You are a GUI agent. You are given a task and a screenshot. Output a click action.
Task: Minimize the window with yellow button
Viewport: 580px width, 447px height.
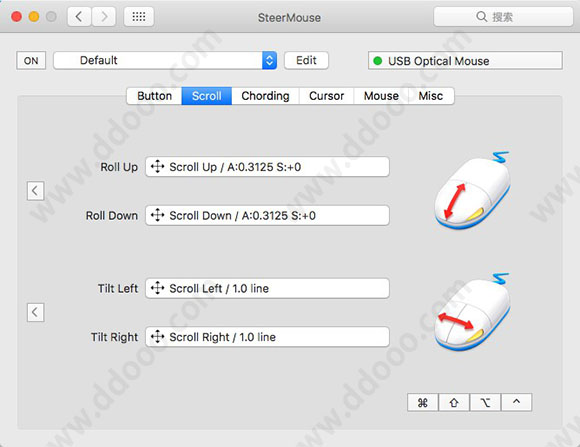(x=34, y=17)
